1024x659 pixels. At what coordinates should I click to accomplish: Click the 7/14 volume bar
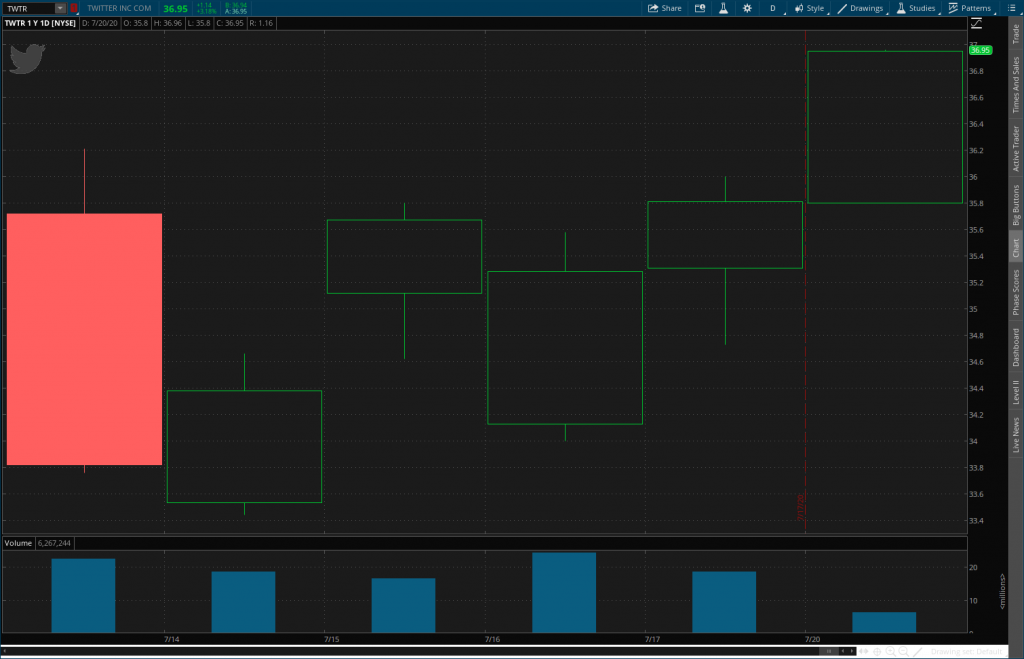pos(243,602)
